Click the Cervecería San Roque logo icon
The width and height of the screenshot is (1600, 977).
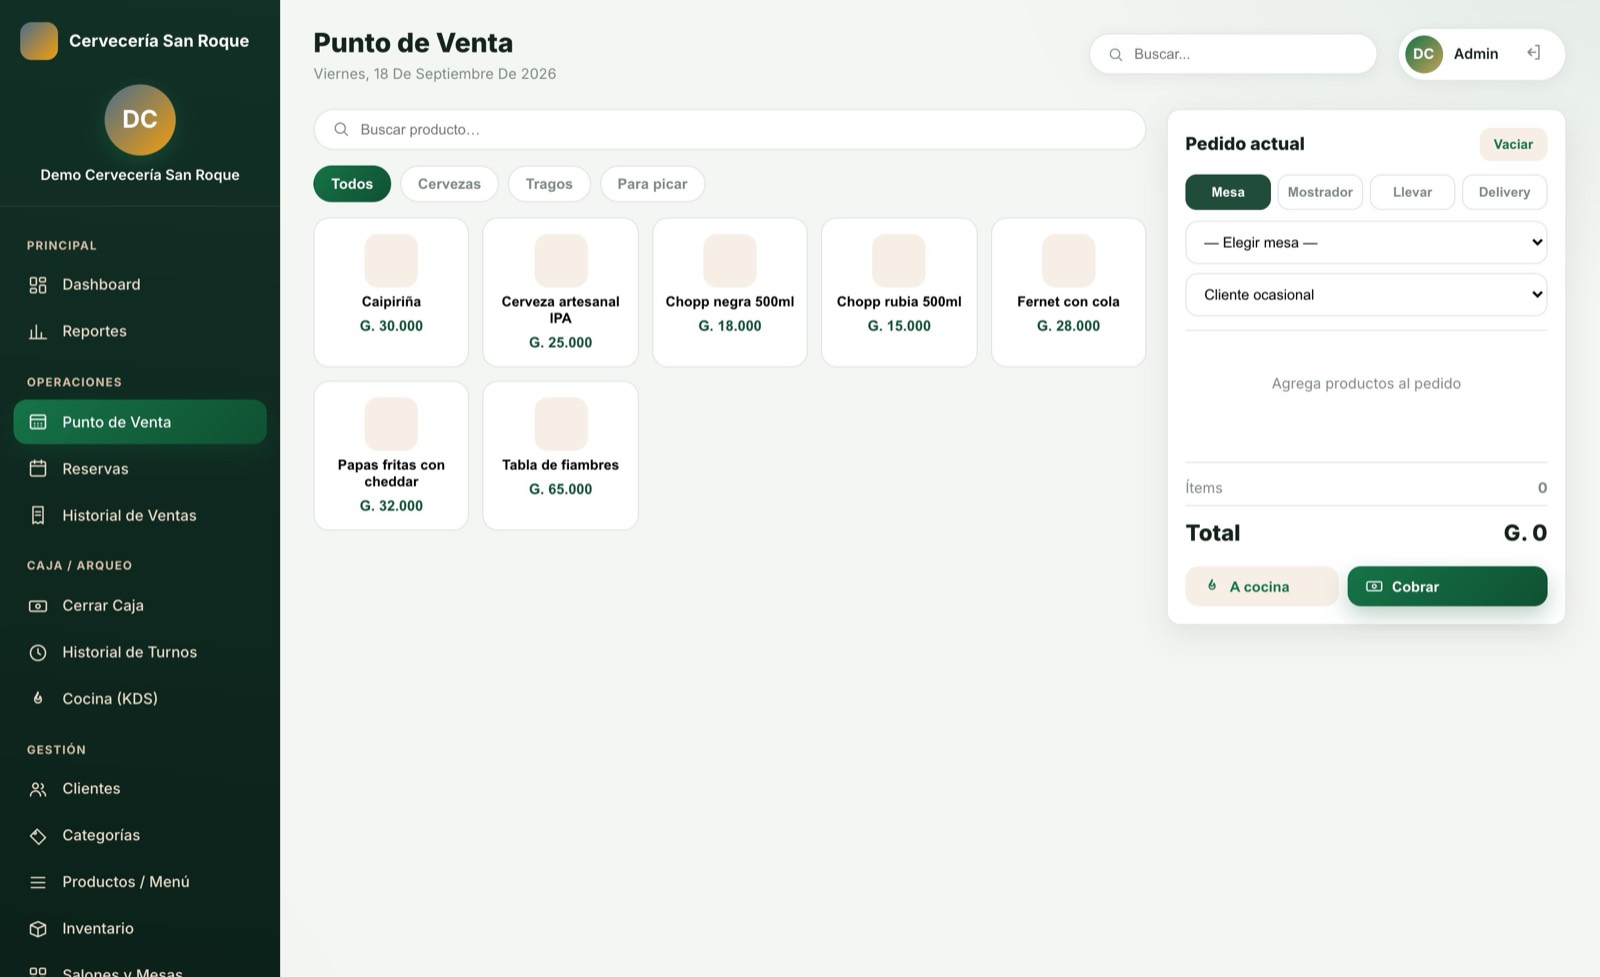pos(39,41)
